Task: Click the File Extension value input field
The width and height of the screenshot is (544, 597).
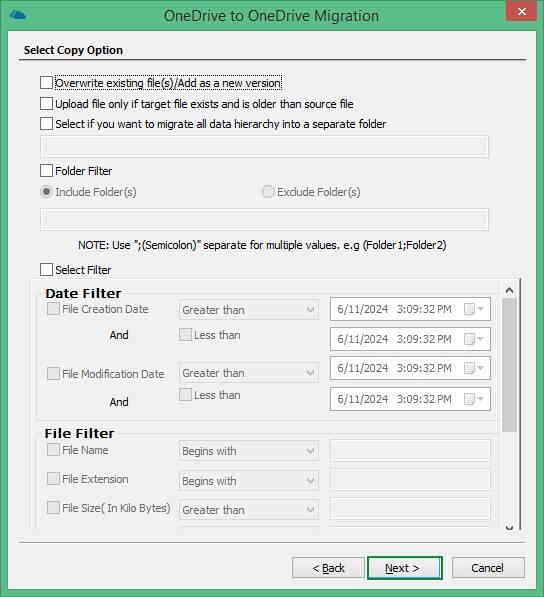Action: coord(410,480)
